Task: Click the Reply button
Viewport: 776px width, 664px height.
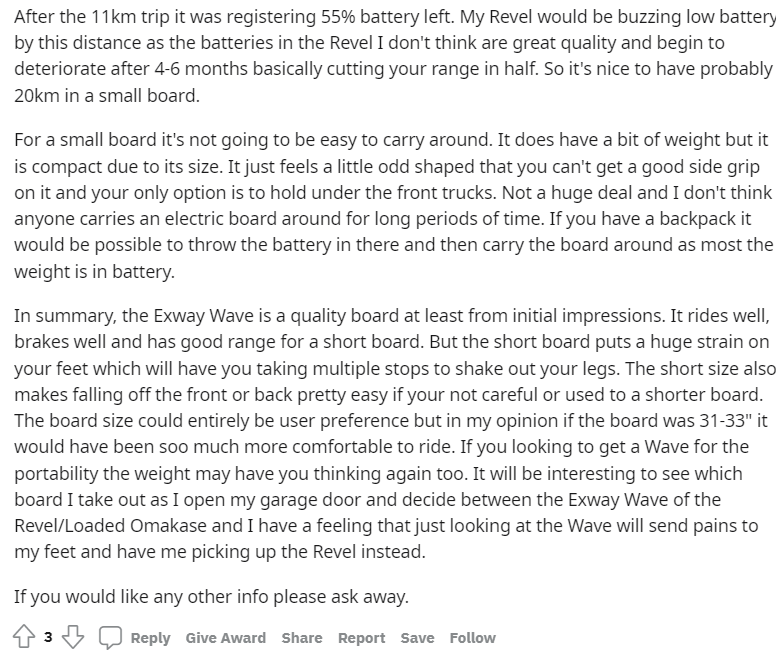Action: tap(150, 638)
